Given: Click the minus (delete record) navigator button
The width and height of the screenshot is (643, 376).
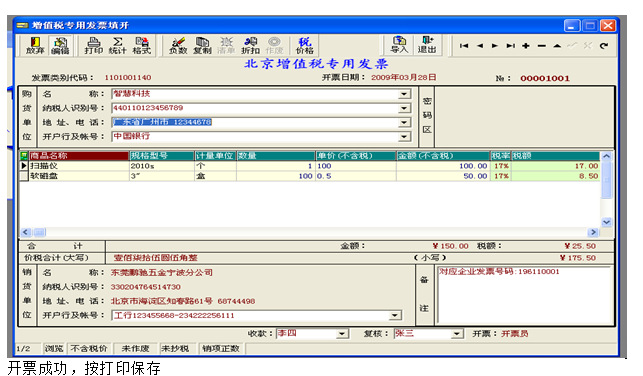Looking at the screenshot, I should pyautogui.click(x=541, y=46).
